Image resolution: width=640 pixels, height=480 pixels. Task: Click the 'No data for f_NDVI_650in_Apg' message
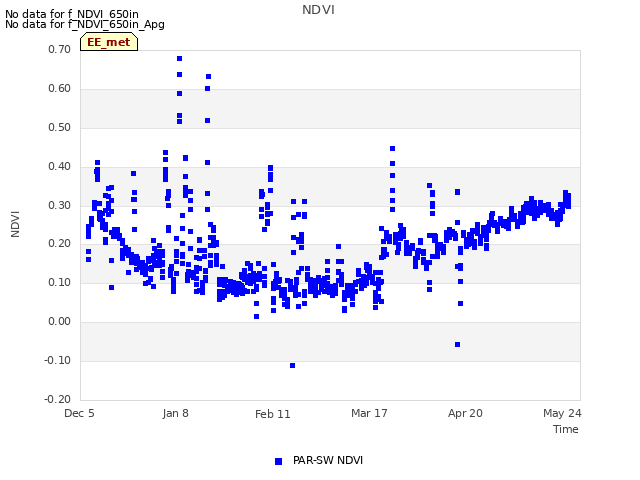[85, 24]
